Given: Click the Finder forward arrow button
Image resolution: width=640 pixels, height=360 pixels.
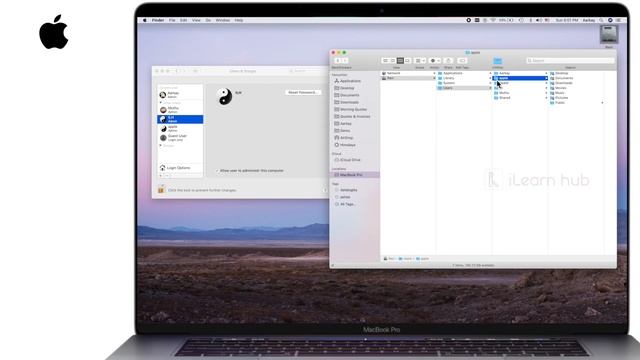Looking at the screenshot, I should [x=345, y=60].
